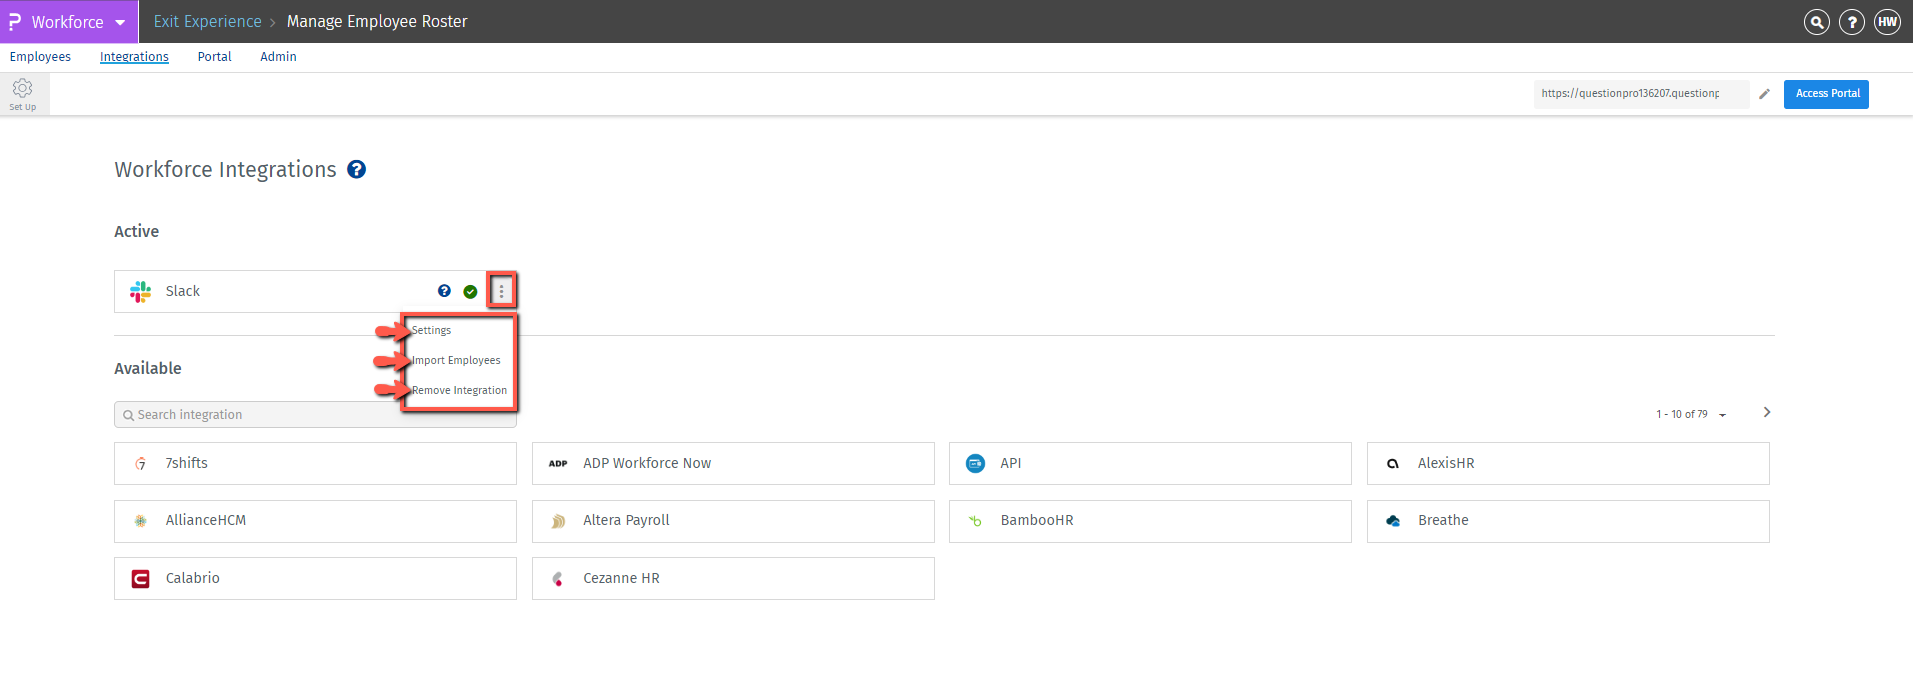Click the API logo icon
The image size is (1913, 674).
tap(975, 463)
